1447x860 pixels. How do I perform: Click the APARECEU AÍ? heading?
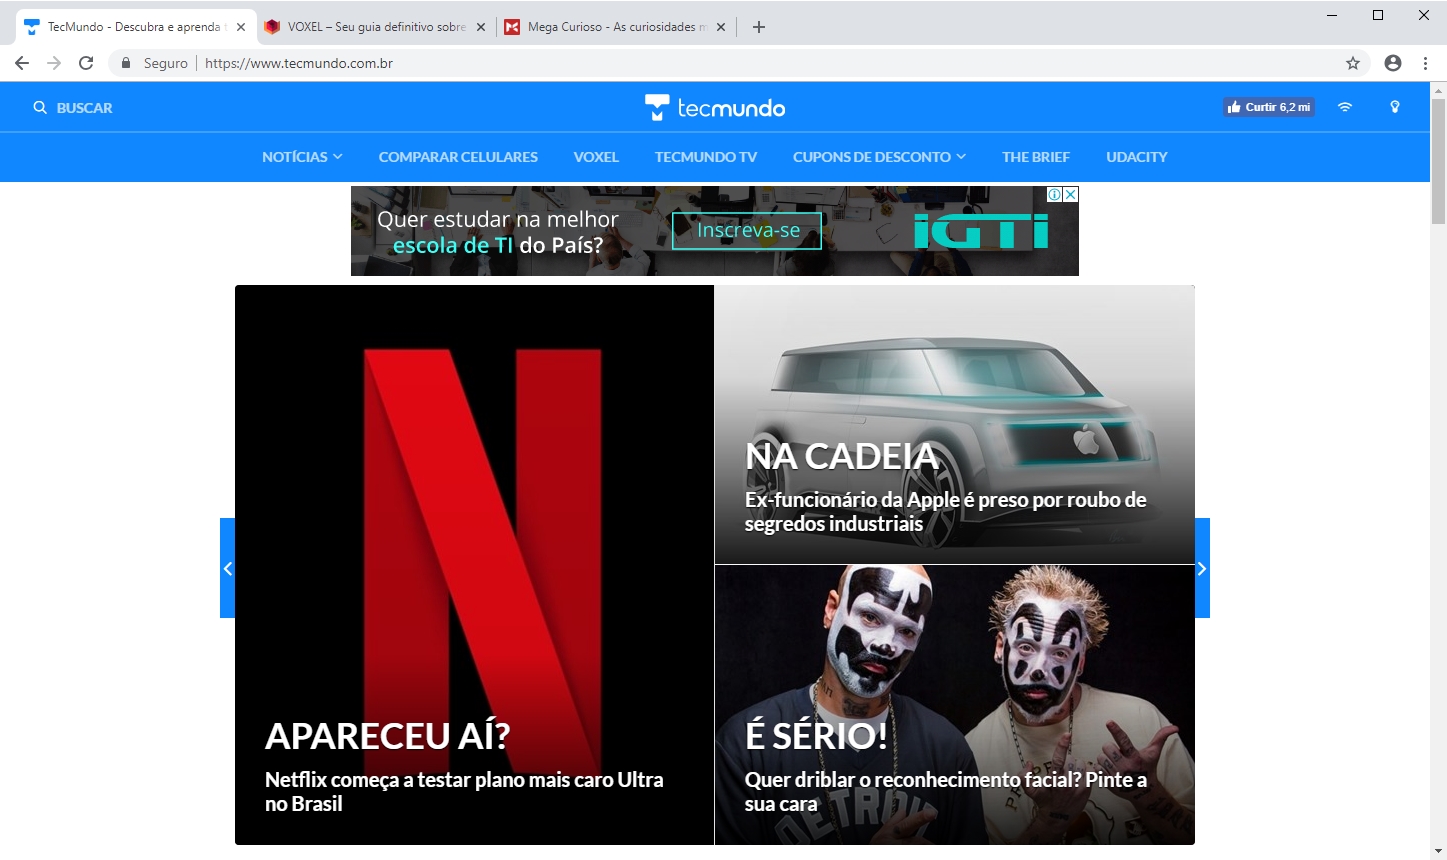pyautogui.click(x=387, y=736)
